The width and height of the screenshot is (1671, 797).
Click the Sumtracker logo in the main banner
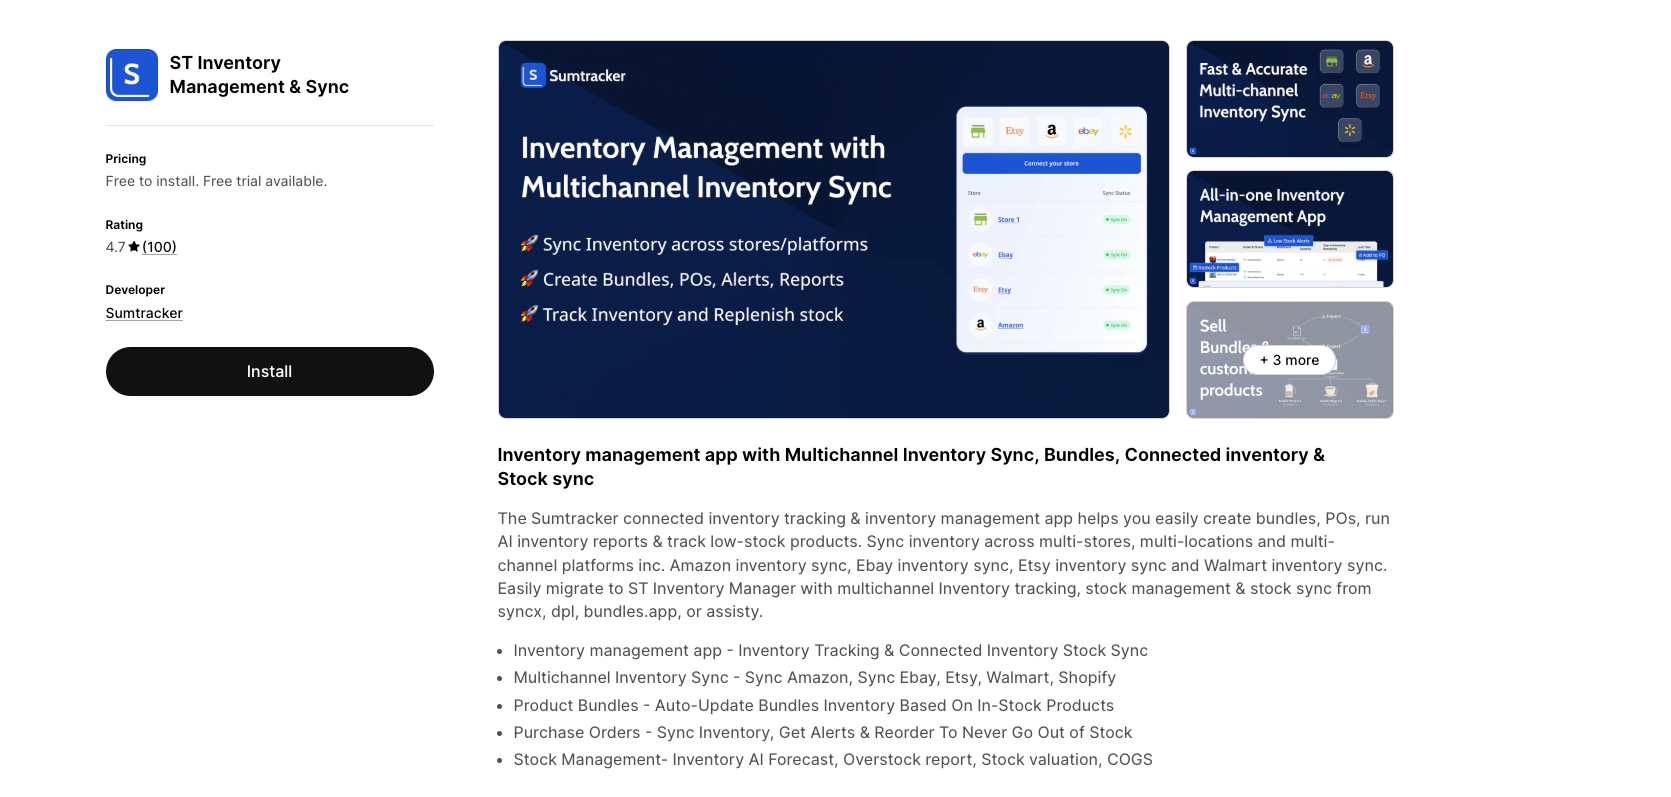pyautogui.click(x=573, y=76)
